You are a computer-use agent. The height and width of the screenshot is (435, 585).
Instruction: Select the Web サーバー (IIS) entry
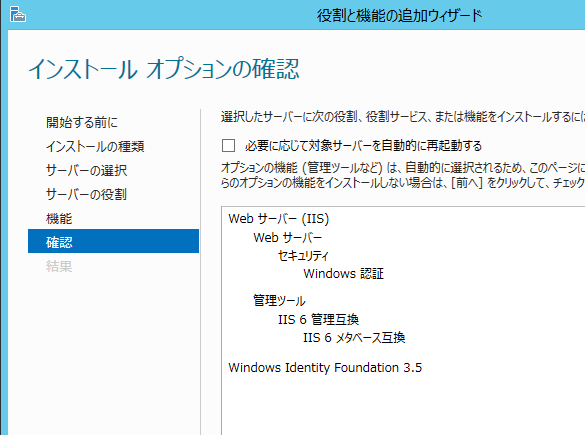[x=279, y=219]
